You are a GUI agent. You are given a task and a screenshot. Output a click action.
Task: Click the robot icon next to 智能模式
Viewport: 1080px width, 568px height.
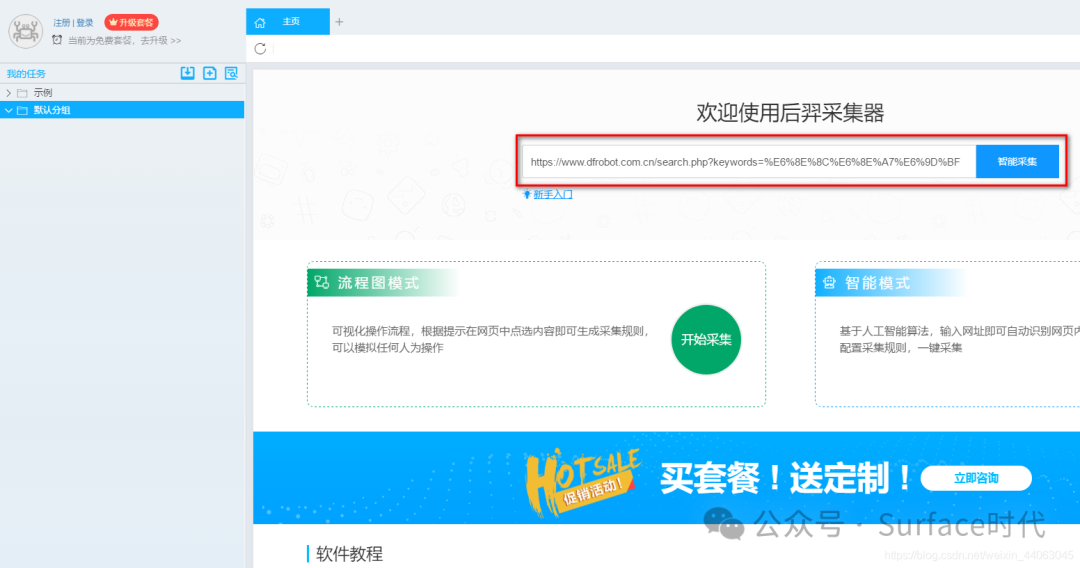point(829,282)
